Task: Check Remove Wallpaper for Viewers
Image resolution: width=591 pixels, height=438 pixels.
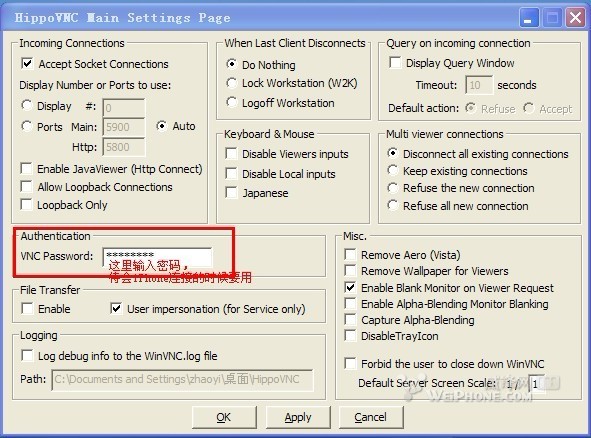Action: coord(350,271)
